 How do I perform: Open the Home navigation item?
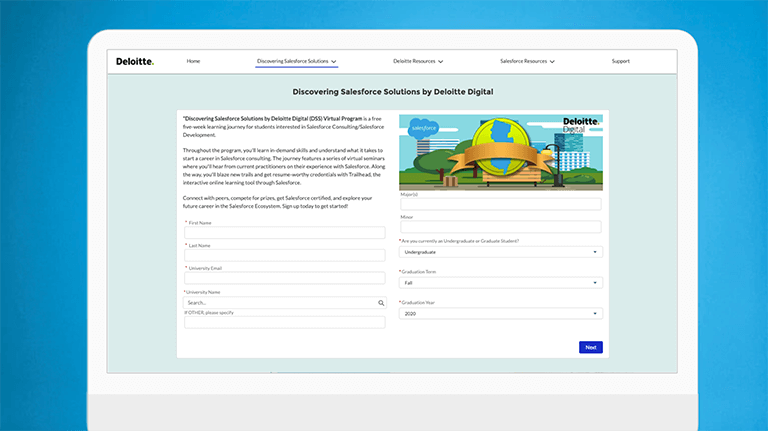tap(193, 61)
